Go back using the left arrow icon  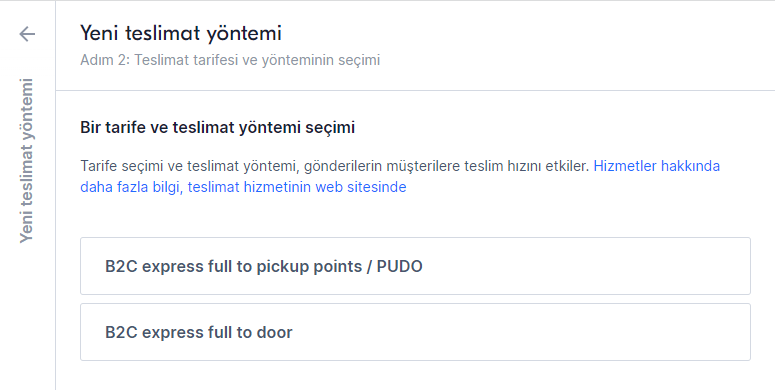(x=27, y=34)
